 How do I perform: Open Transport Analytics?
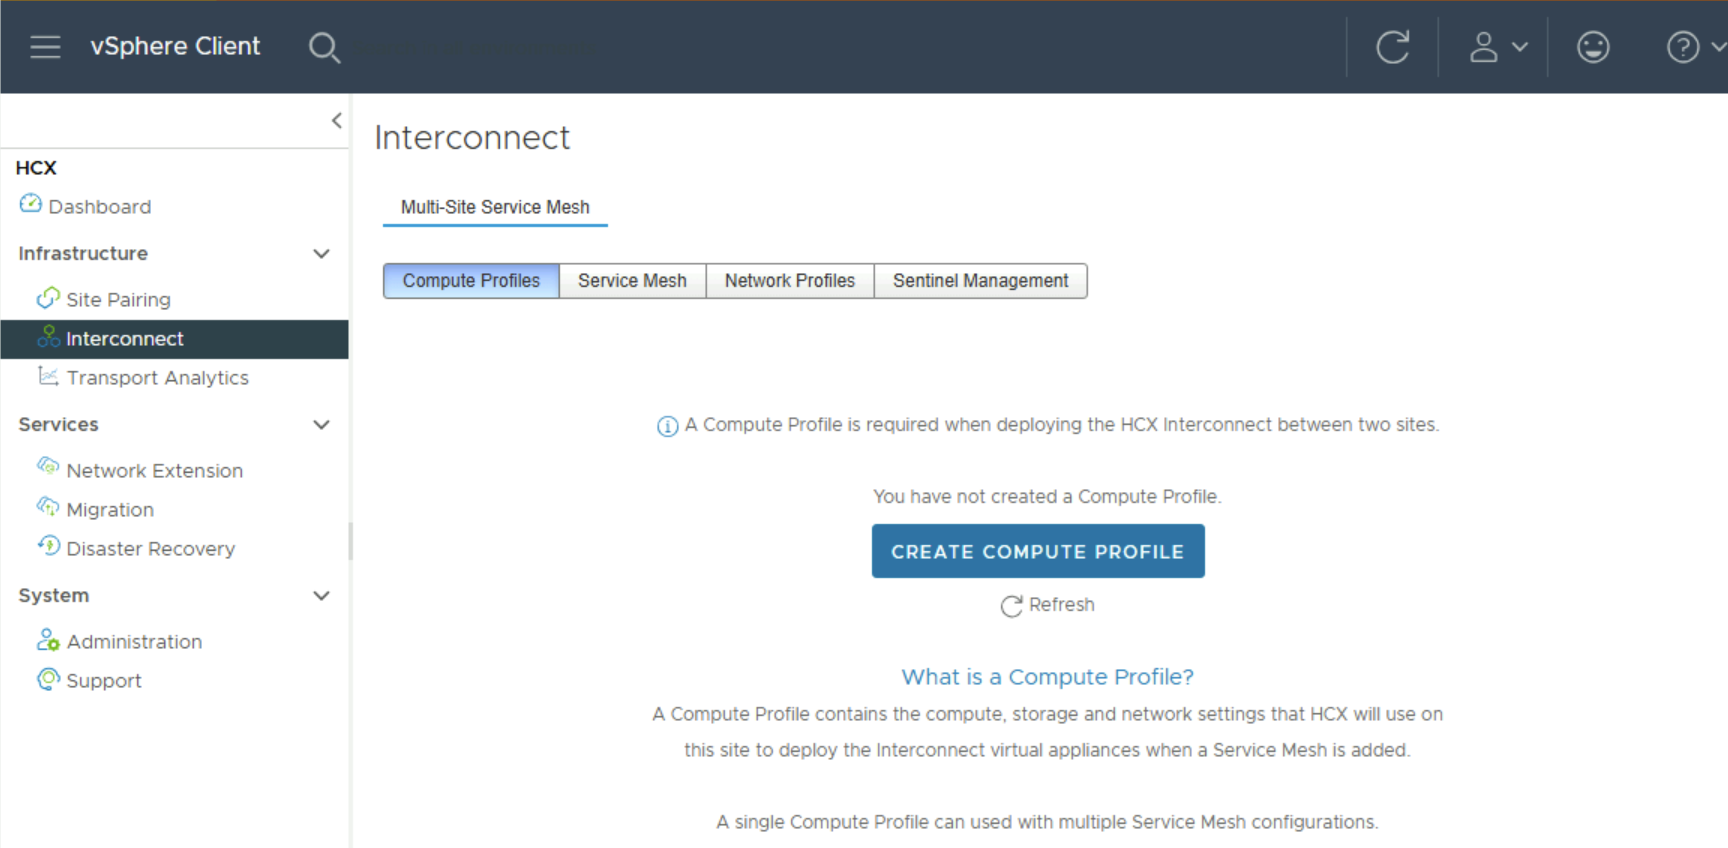157,378
